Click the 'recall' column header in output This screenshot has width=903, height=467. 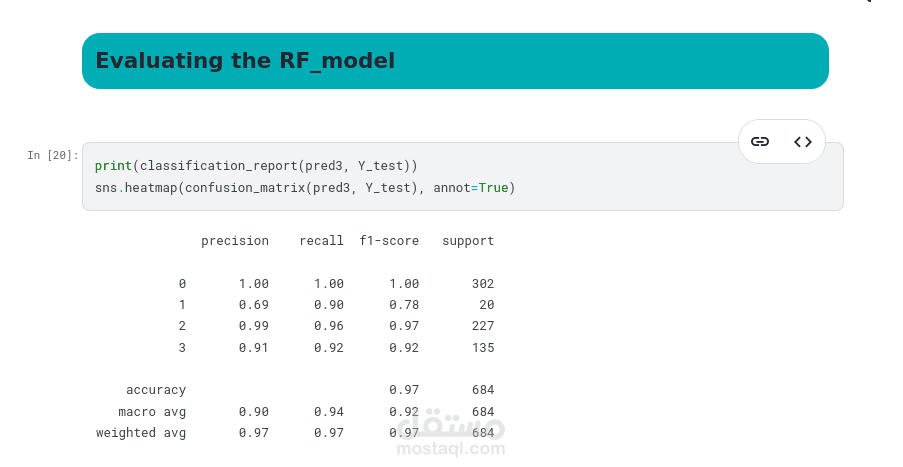click(x=321, y=241)
